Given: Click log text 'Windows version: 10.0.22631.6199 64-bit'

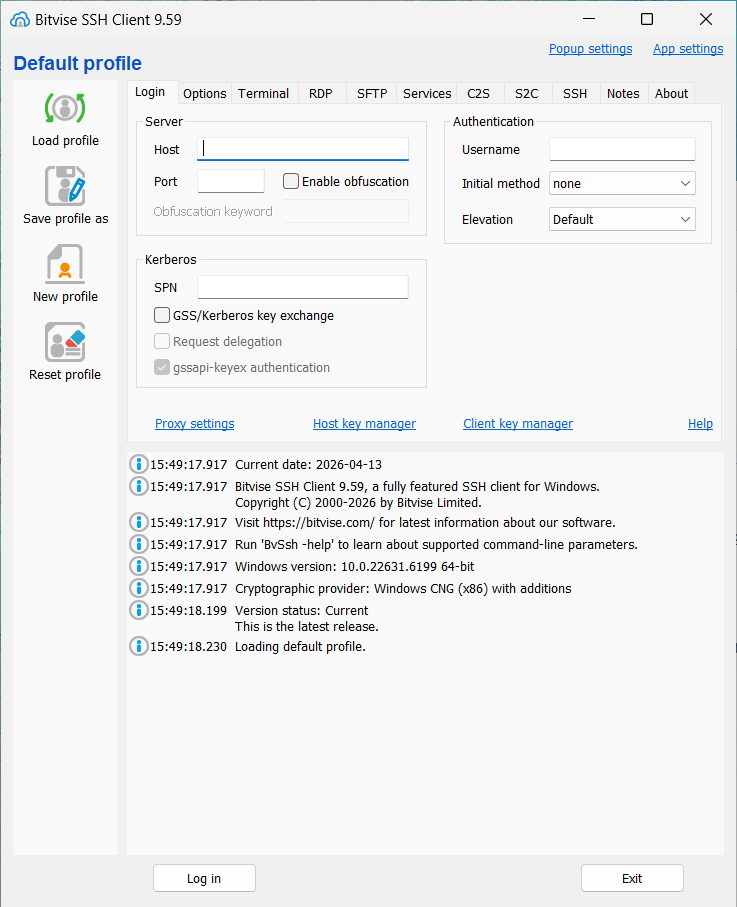Looking at the screenshot, I should tap(355, 566).
